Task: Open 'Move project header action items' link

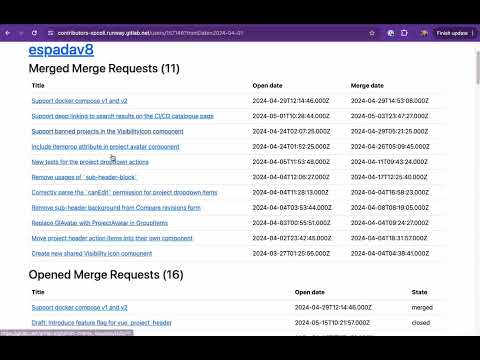Action: coord(112,238)
